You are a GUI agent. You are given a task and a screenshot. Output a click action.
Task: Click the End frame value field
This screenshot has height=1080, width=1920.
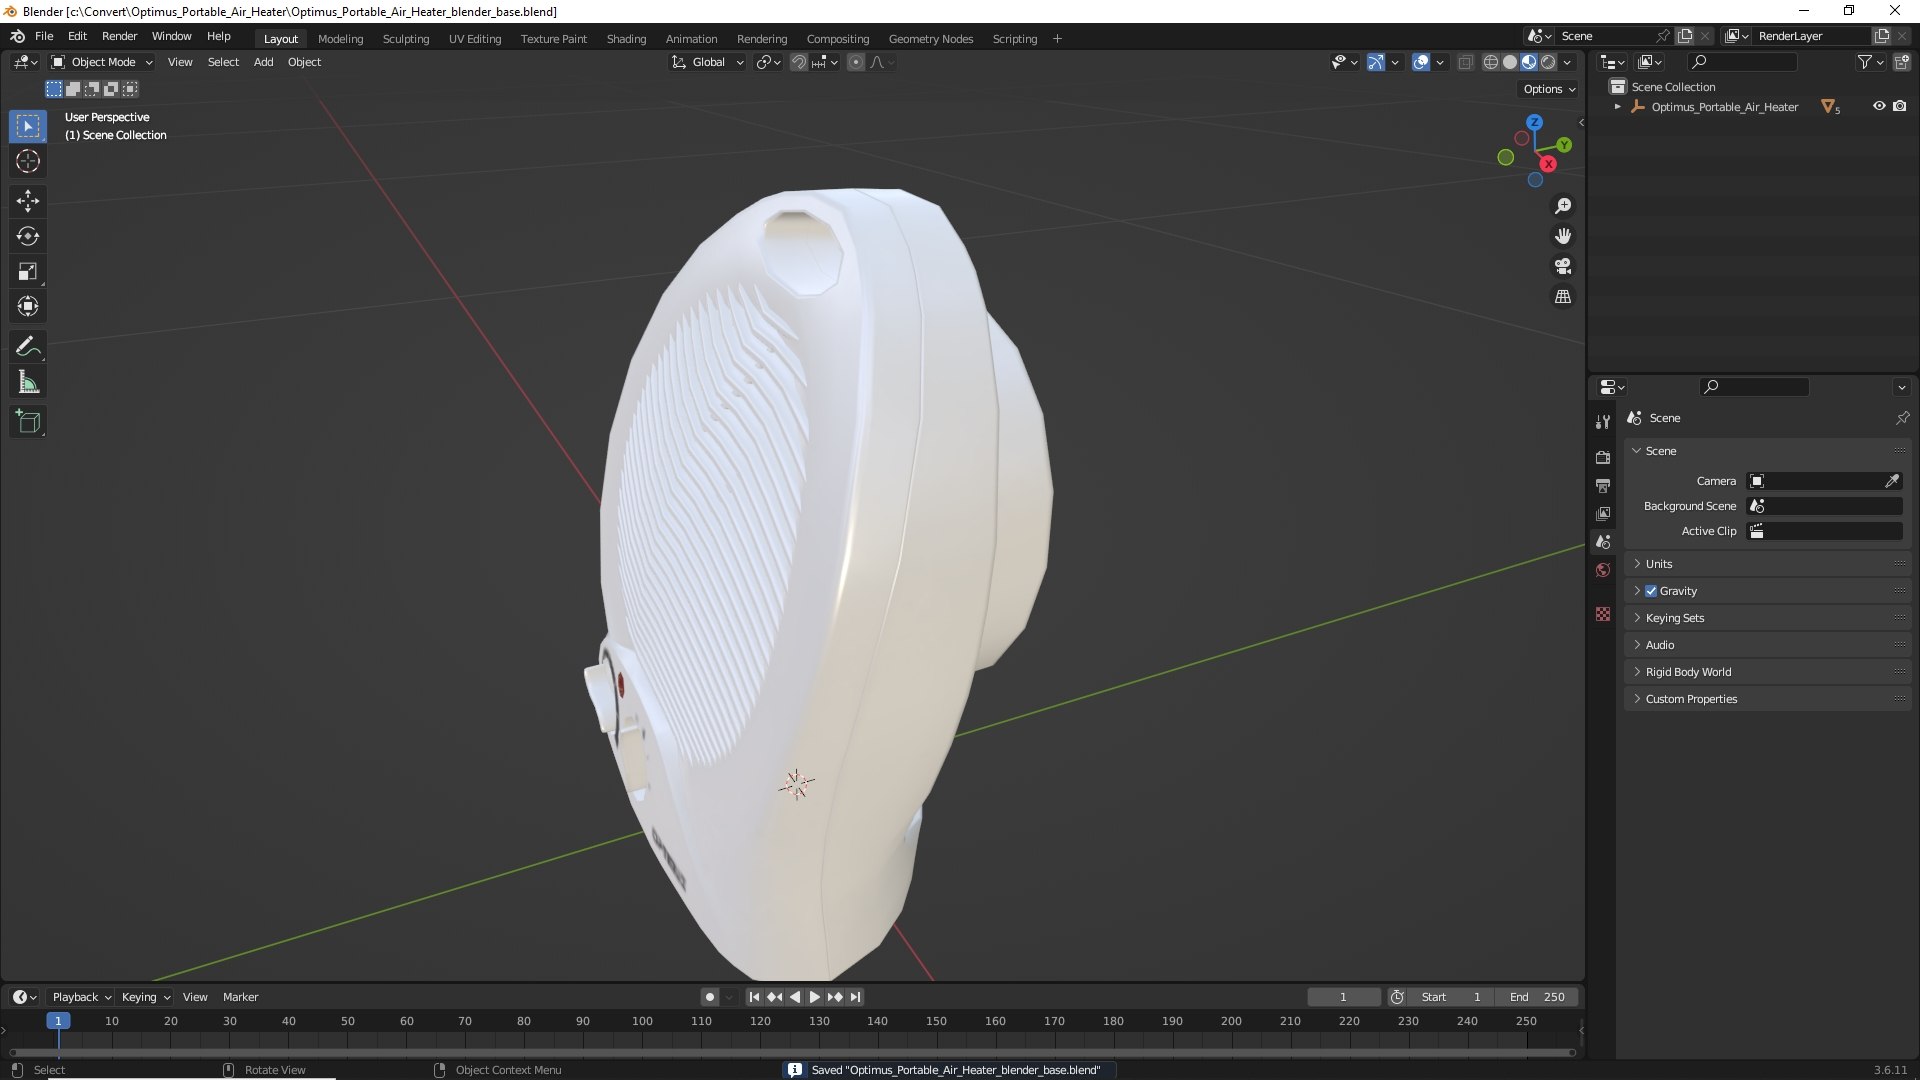click(x=1537, y=997)
